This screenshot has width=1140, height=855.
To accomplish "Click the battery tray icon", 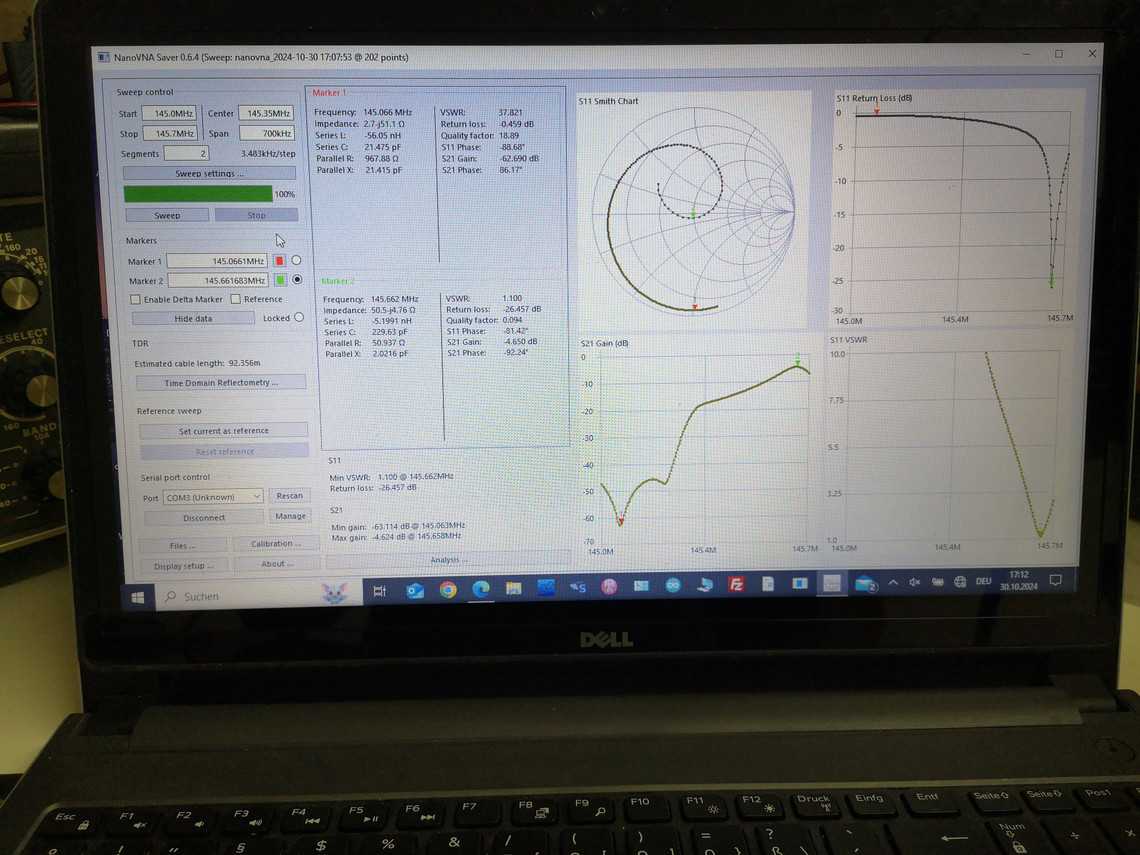I will pos(938,582).
